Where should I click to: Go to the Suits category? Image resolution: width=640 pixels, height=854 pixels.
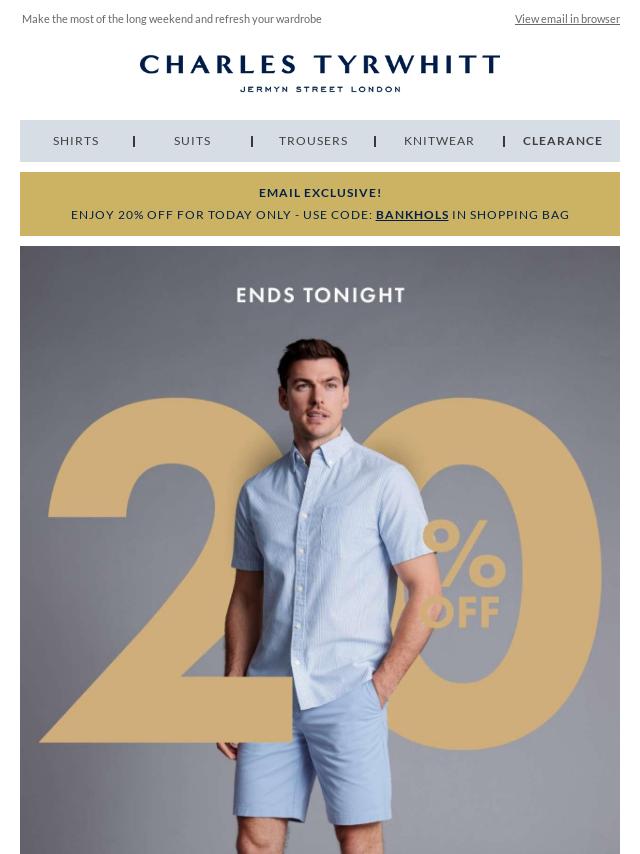(192, 141)
